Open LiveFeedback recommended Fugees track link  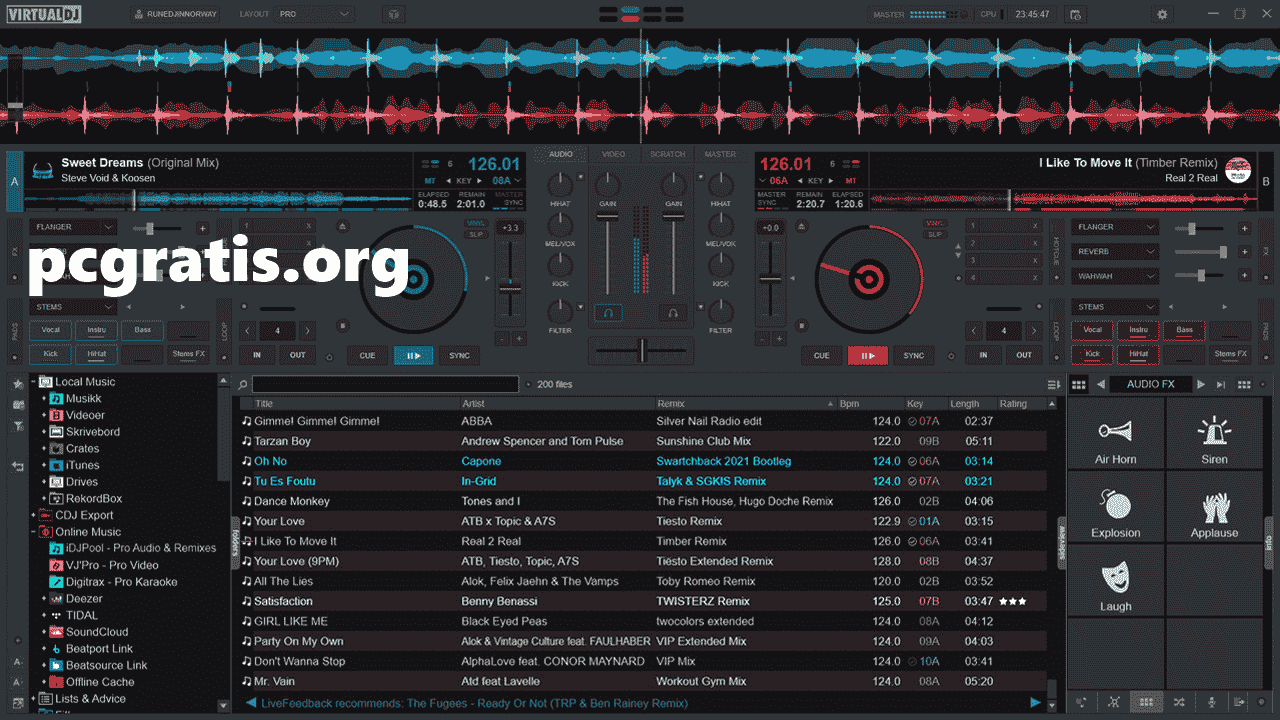pos(474,703)
